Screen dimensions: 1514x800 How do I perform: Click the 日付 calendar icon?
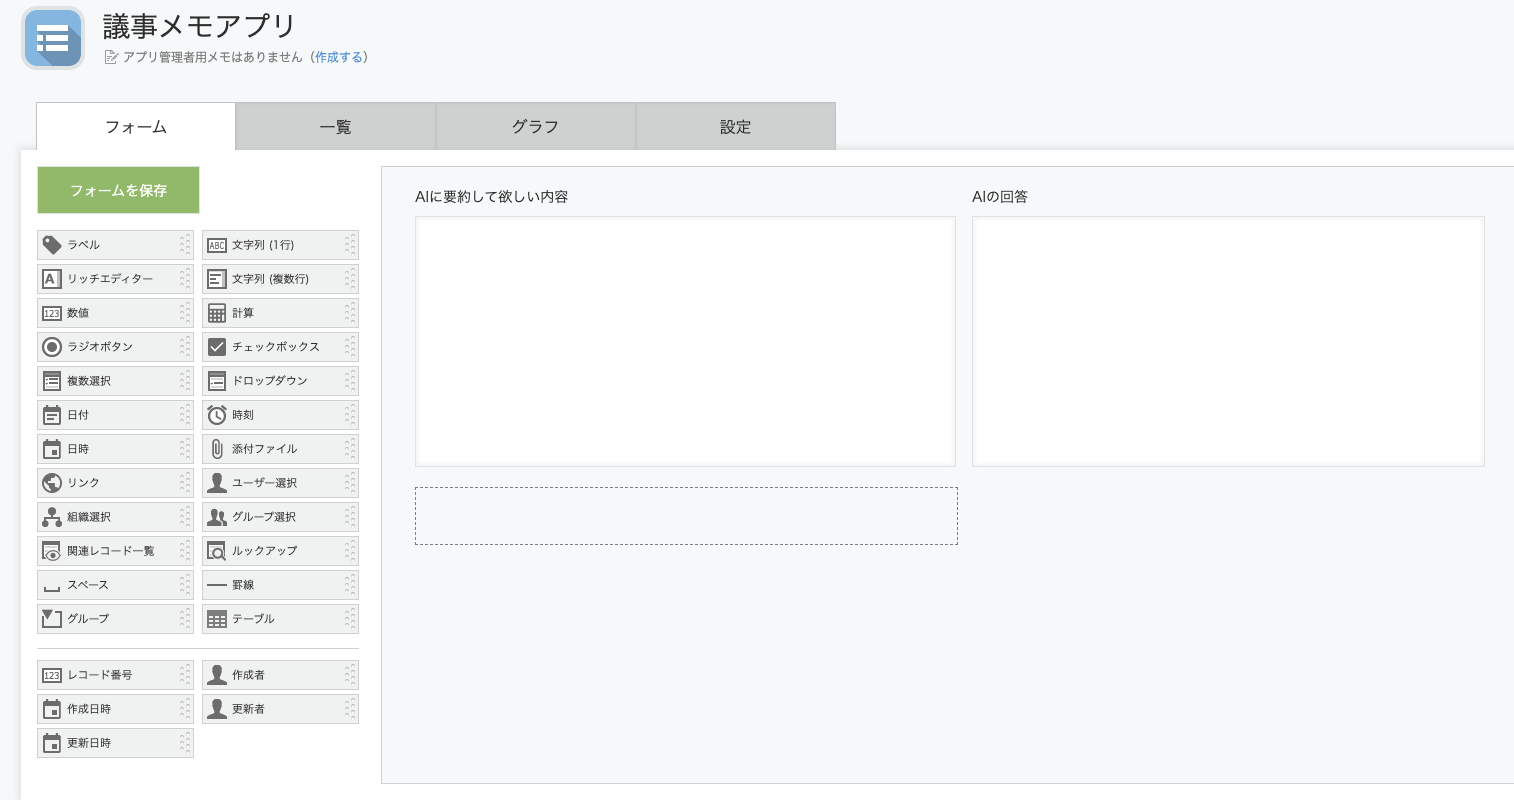click(52, 415)
